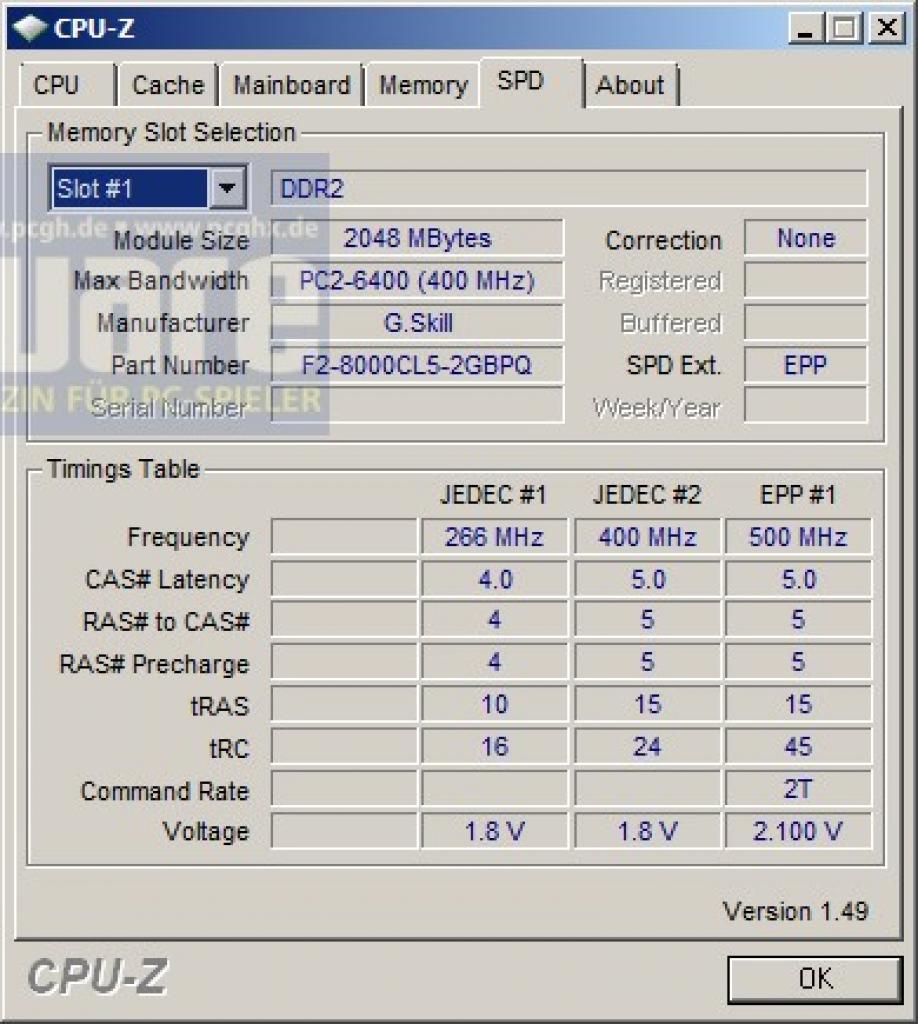This screenshot has width=918, height=1024.
Task: Click the JEDEC #2 column header
Action: [x=647, y=495]
